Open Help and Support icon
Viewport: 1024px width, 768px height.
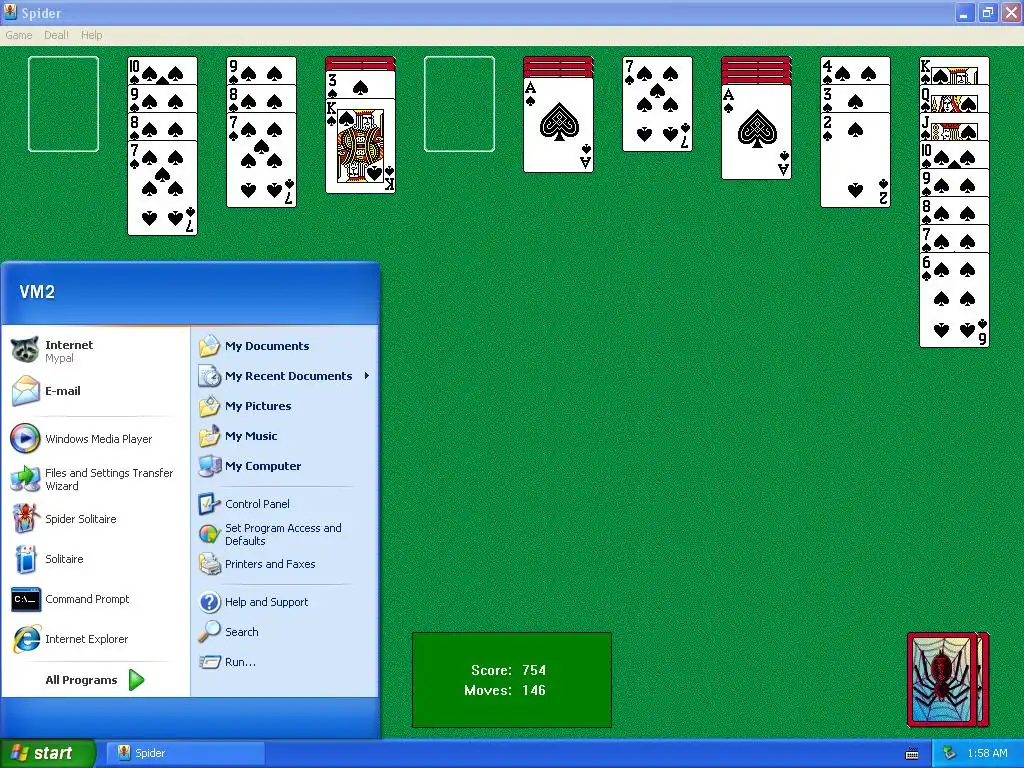pyautogui.click(x=210, y=601)
